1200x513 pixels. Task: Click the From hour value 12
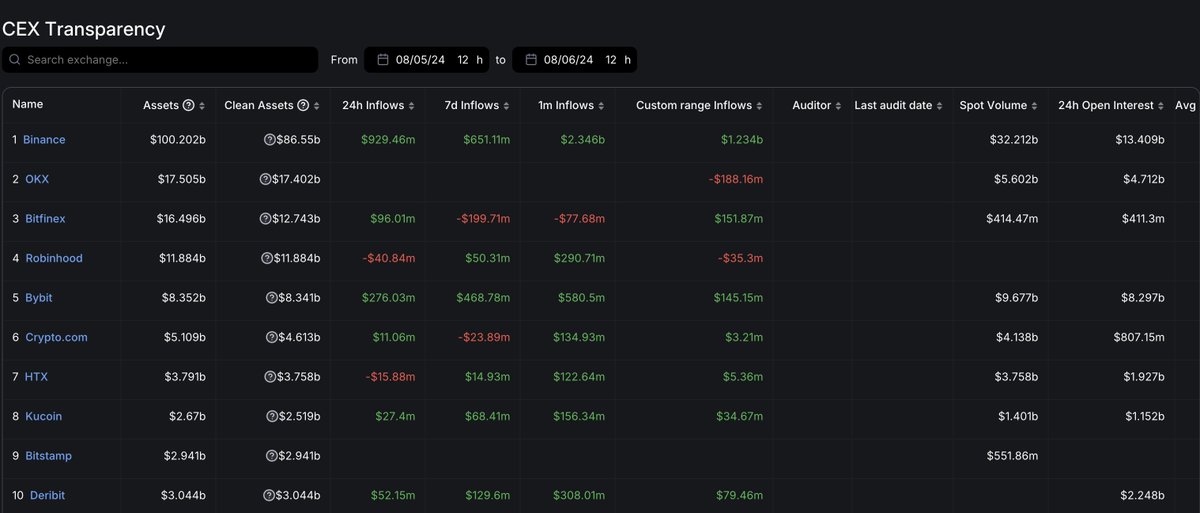pos(463,60)
